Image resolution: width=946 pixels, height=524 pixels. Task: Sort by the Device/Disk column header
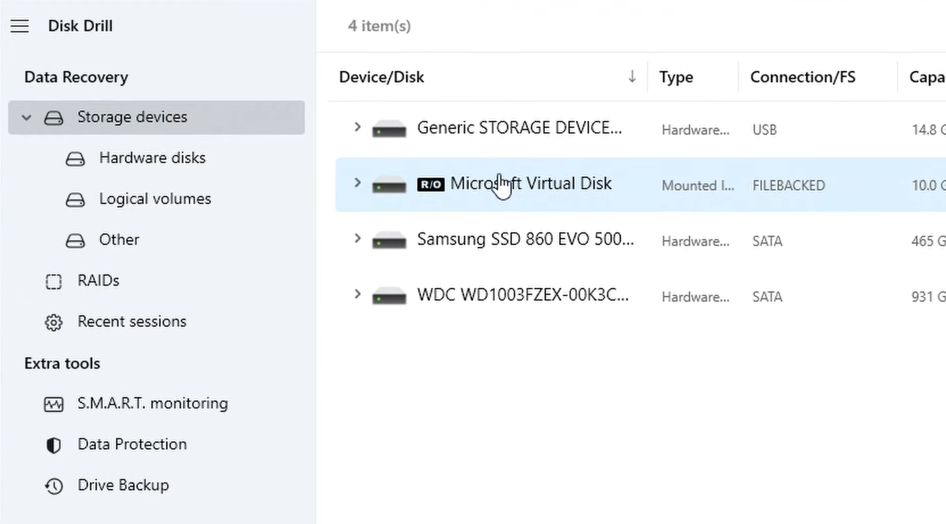(x=381, y=77)
